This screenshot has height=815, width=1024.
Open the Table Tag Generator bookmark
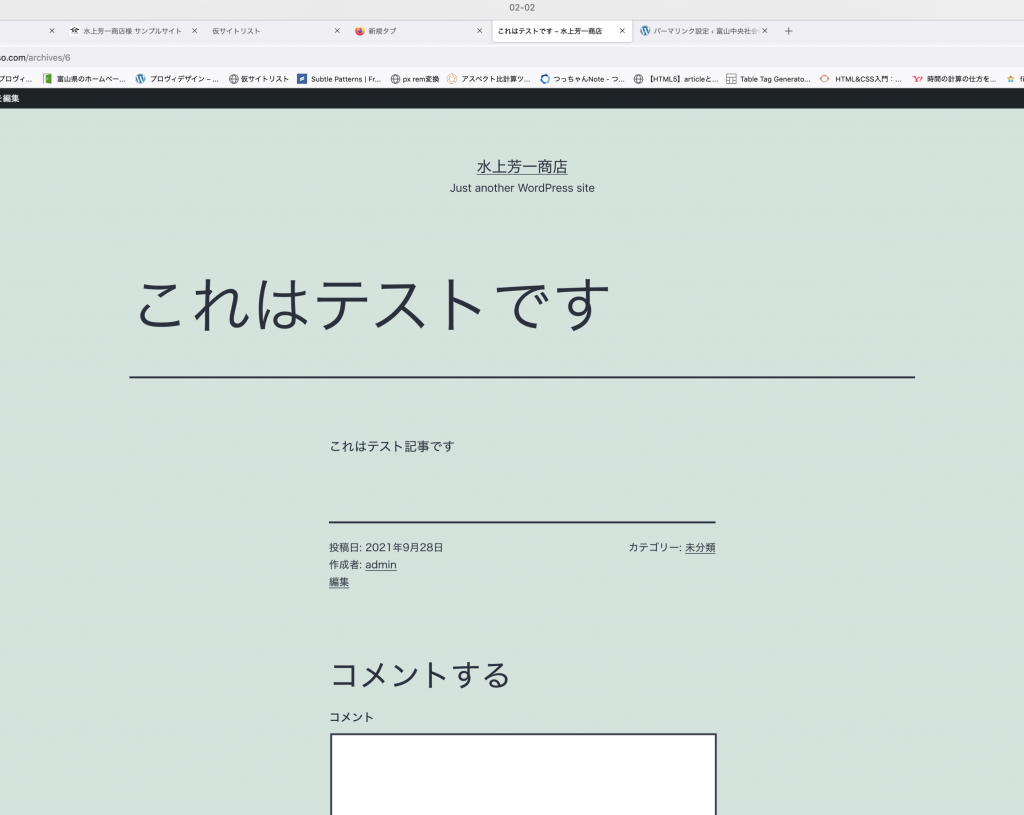coord(768,79)
